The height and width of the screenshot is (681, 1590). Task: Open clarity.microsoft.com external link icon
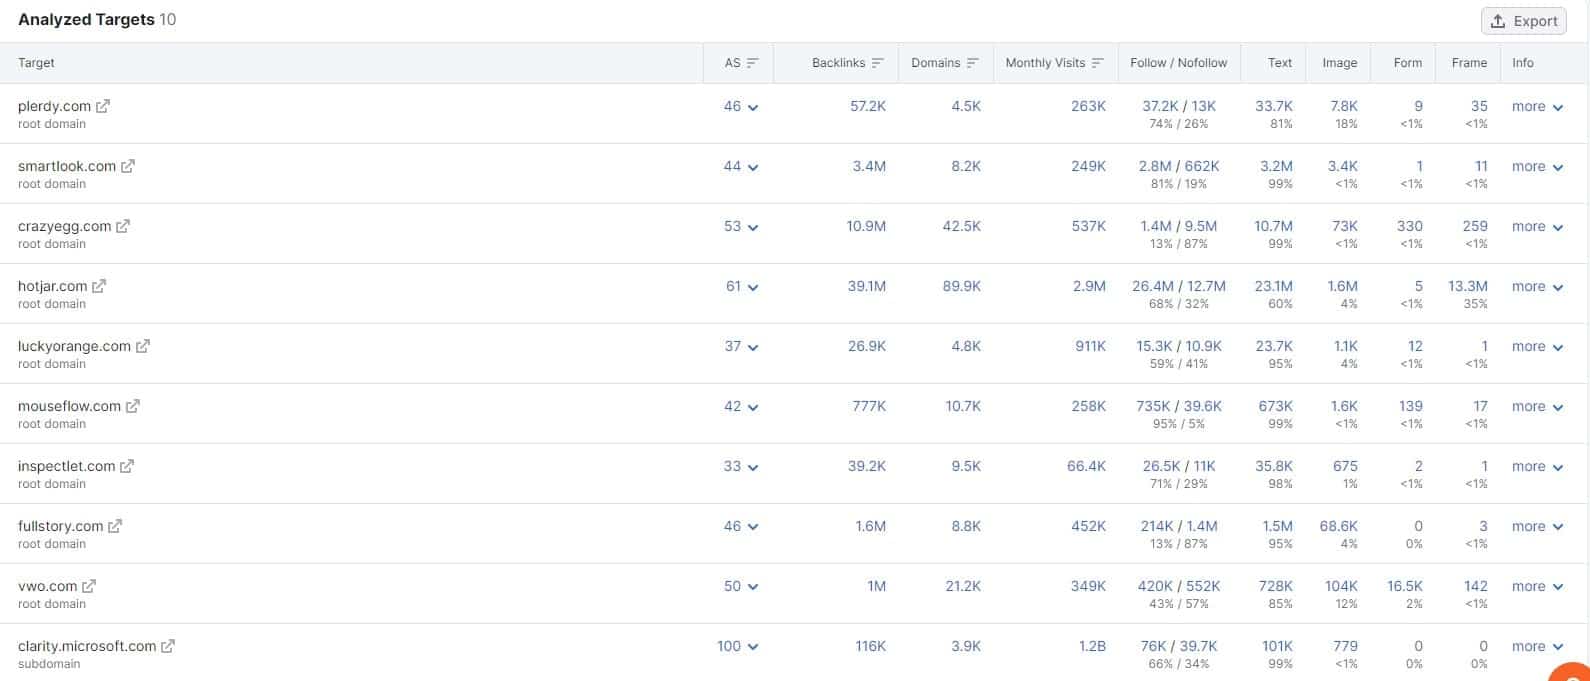point(168,646)
